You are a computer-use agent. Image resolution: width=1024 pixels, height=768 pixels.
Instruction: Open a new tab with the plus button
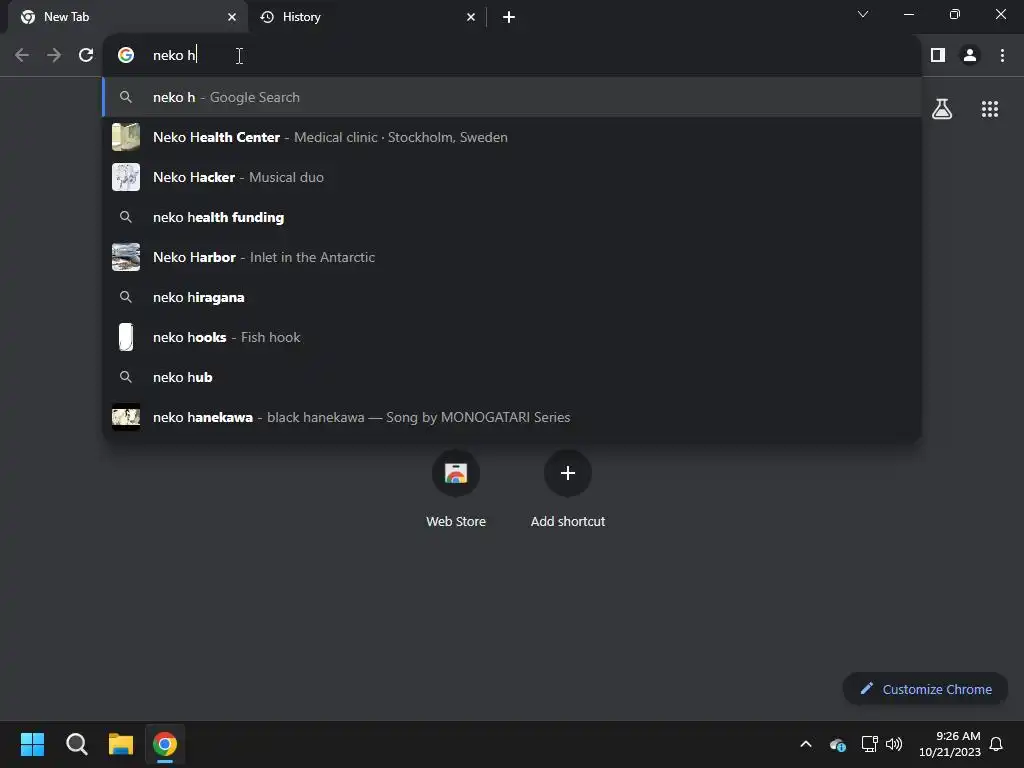[x=509, y=17]
